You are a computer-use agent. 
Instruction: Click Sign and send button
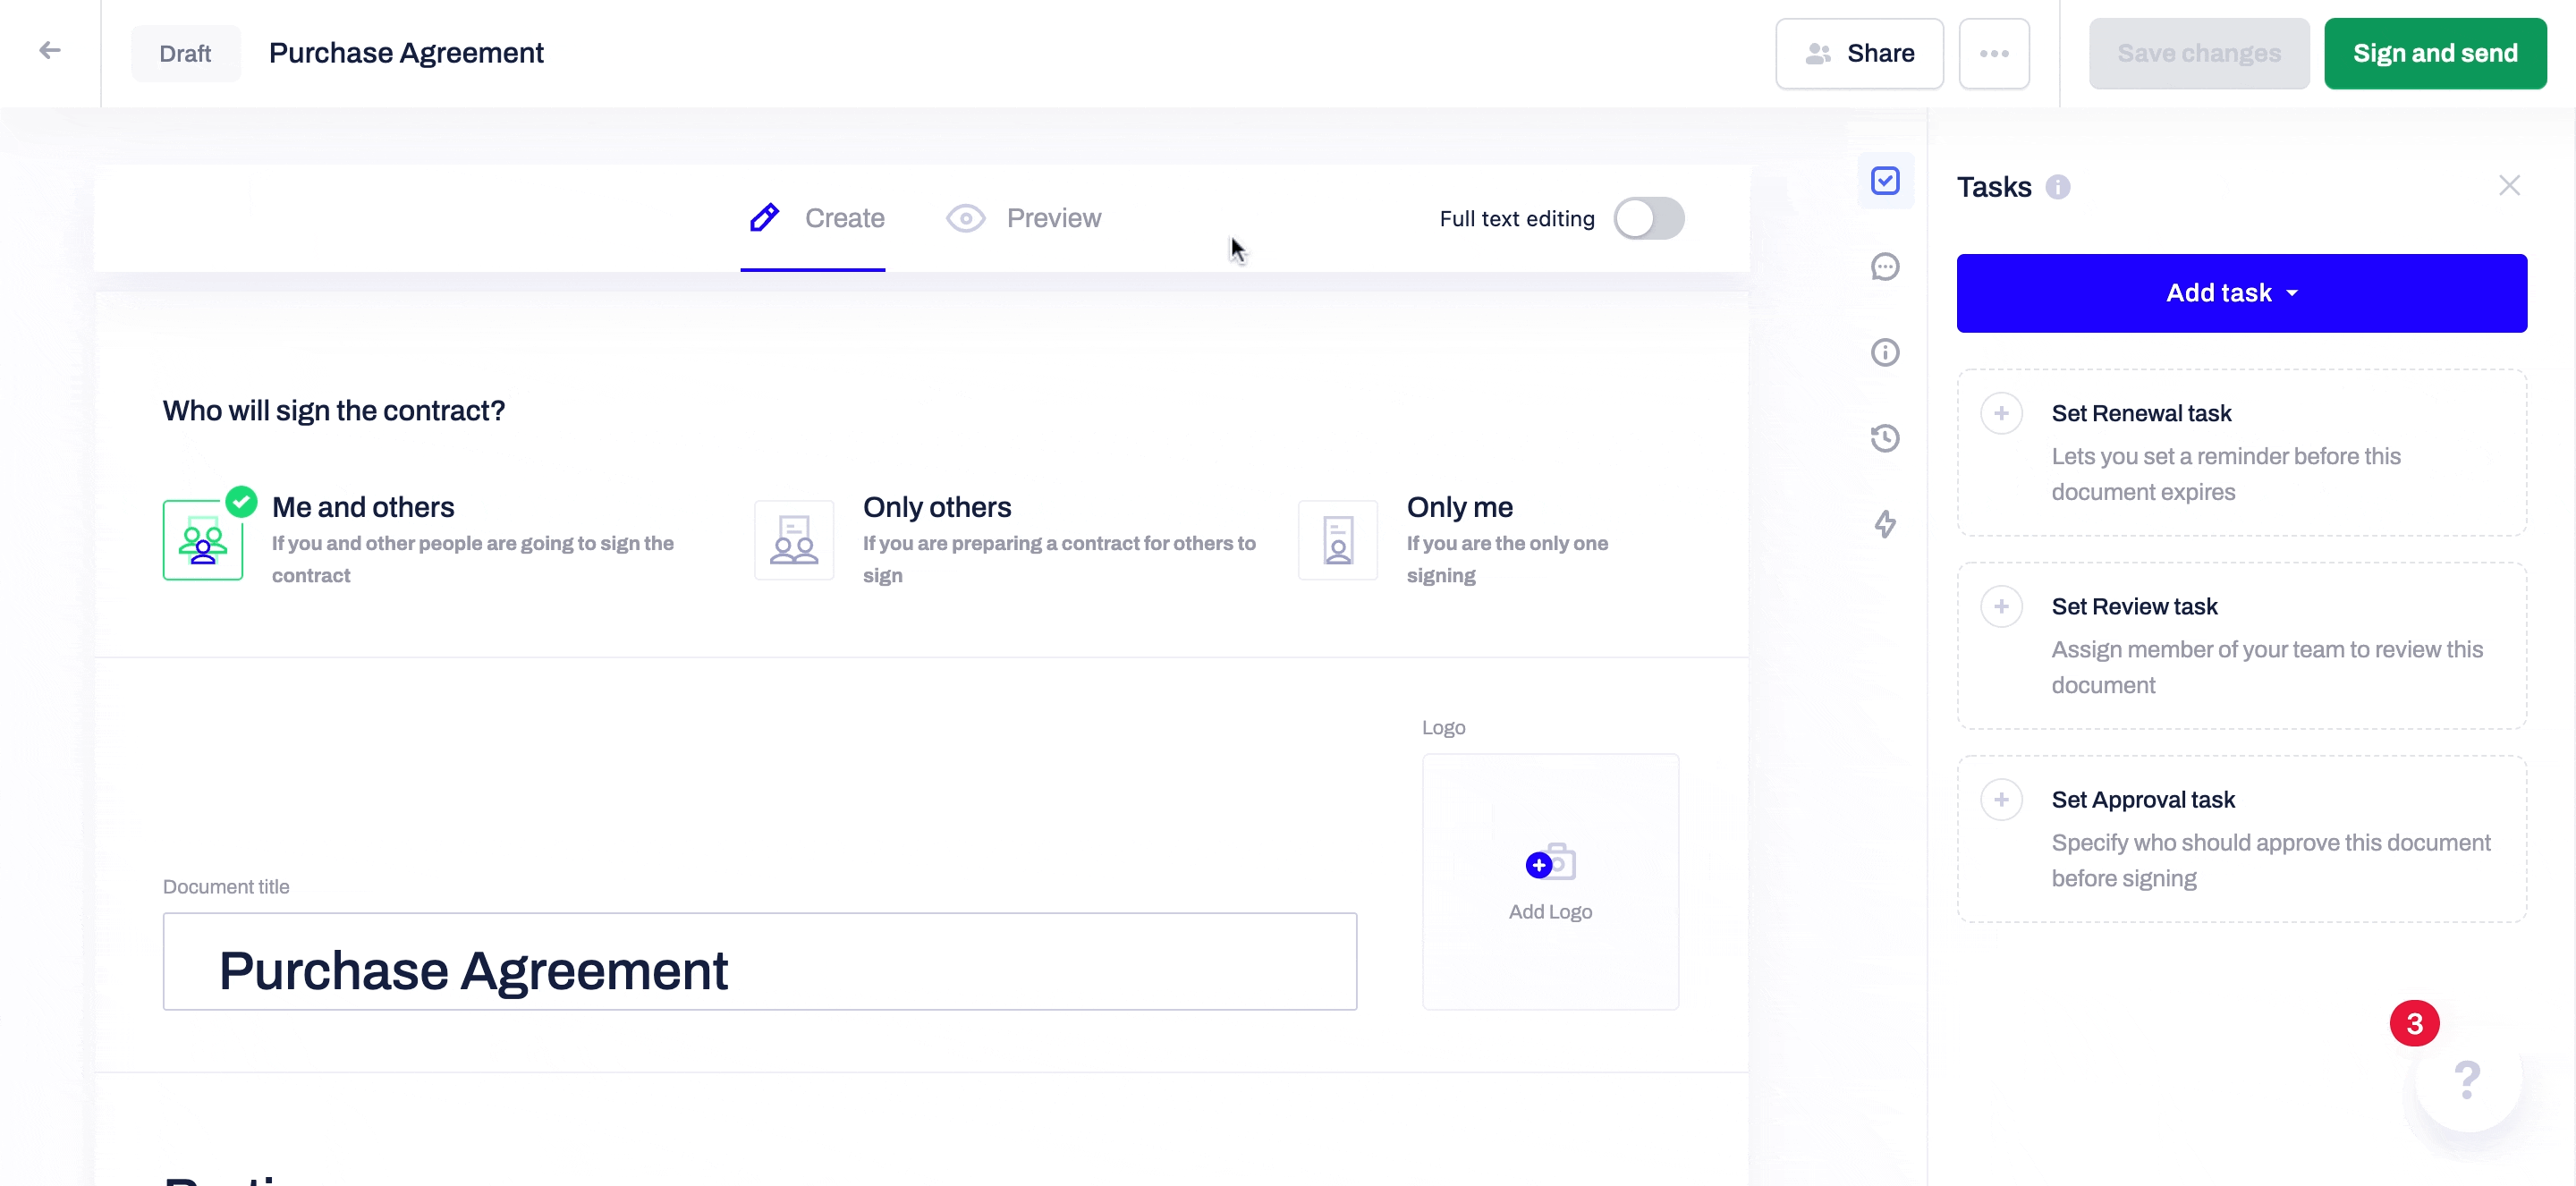pos(2438,53)
